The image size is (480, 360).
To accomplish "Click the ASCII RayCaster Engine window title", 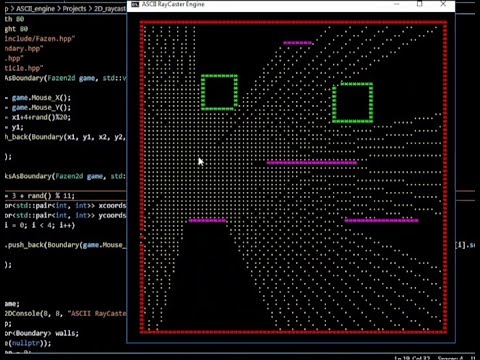I will [x=173, y=4].
